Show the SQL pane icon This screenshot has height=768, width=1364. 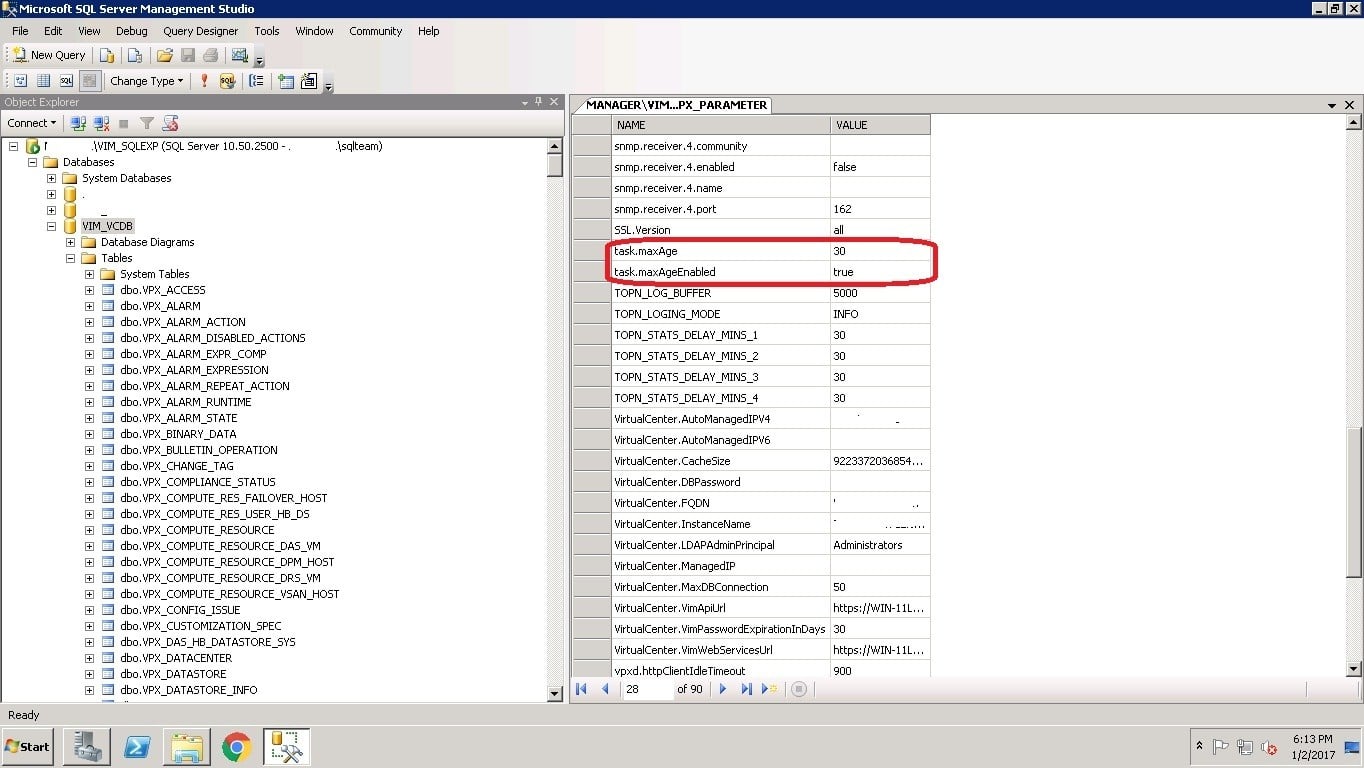point(66,81)
